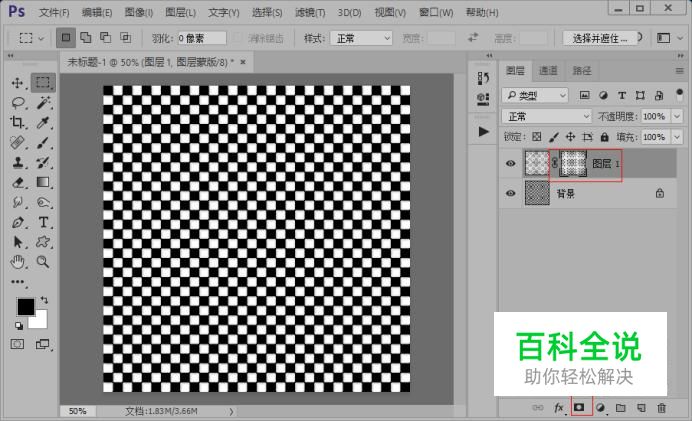This screenshot has width=692, height=421.
Task: Select the Horizontal Type tool
Action: pyautogui.click(x=43, y=222)
